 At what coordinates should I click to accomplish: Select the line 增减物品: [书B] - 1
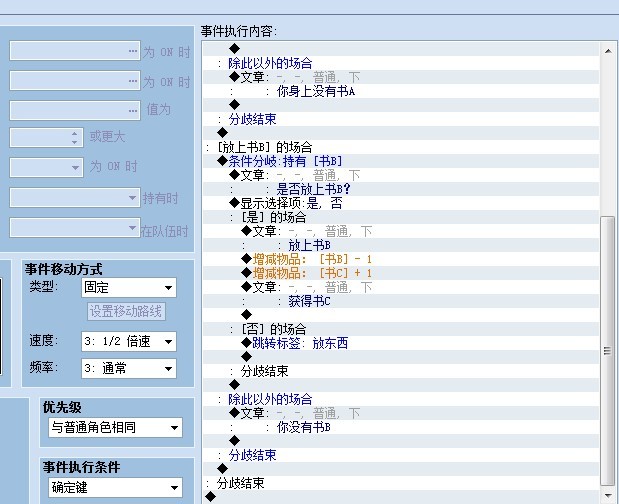coord(401,259)
